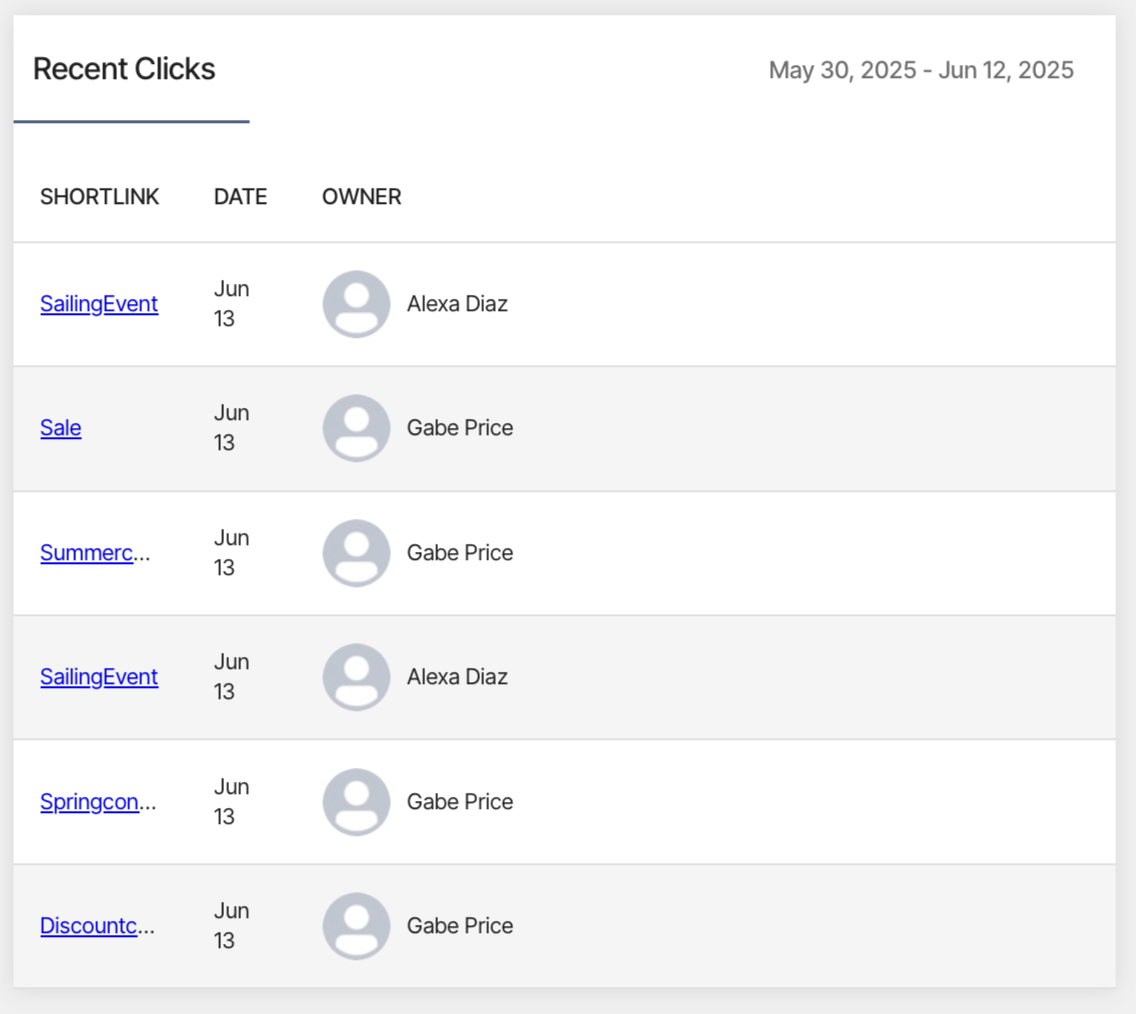Click the avatar icon in the Sale row
The height and width of the screenshot is (1014, 1136).
(356, 428)
